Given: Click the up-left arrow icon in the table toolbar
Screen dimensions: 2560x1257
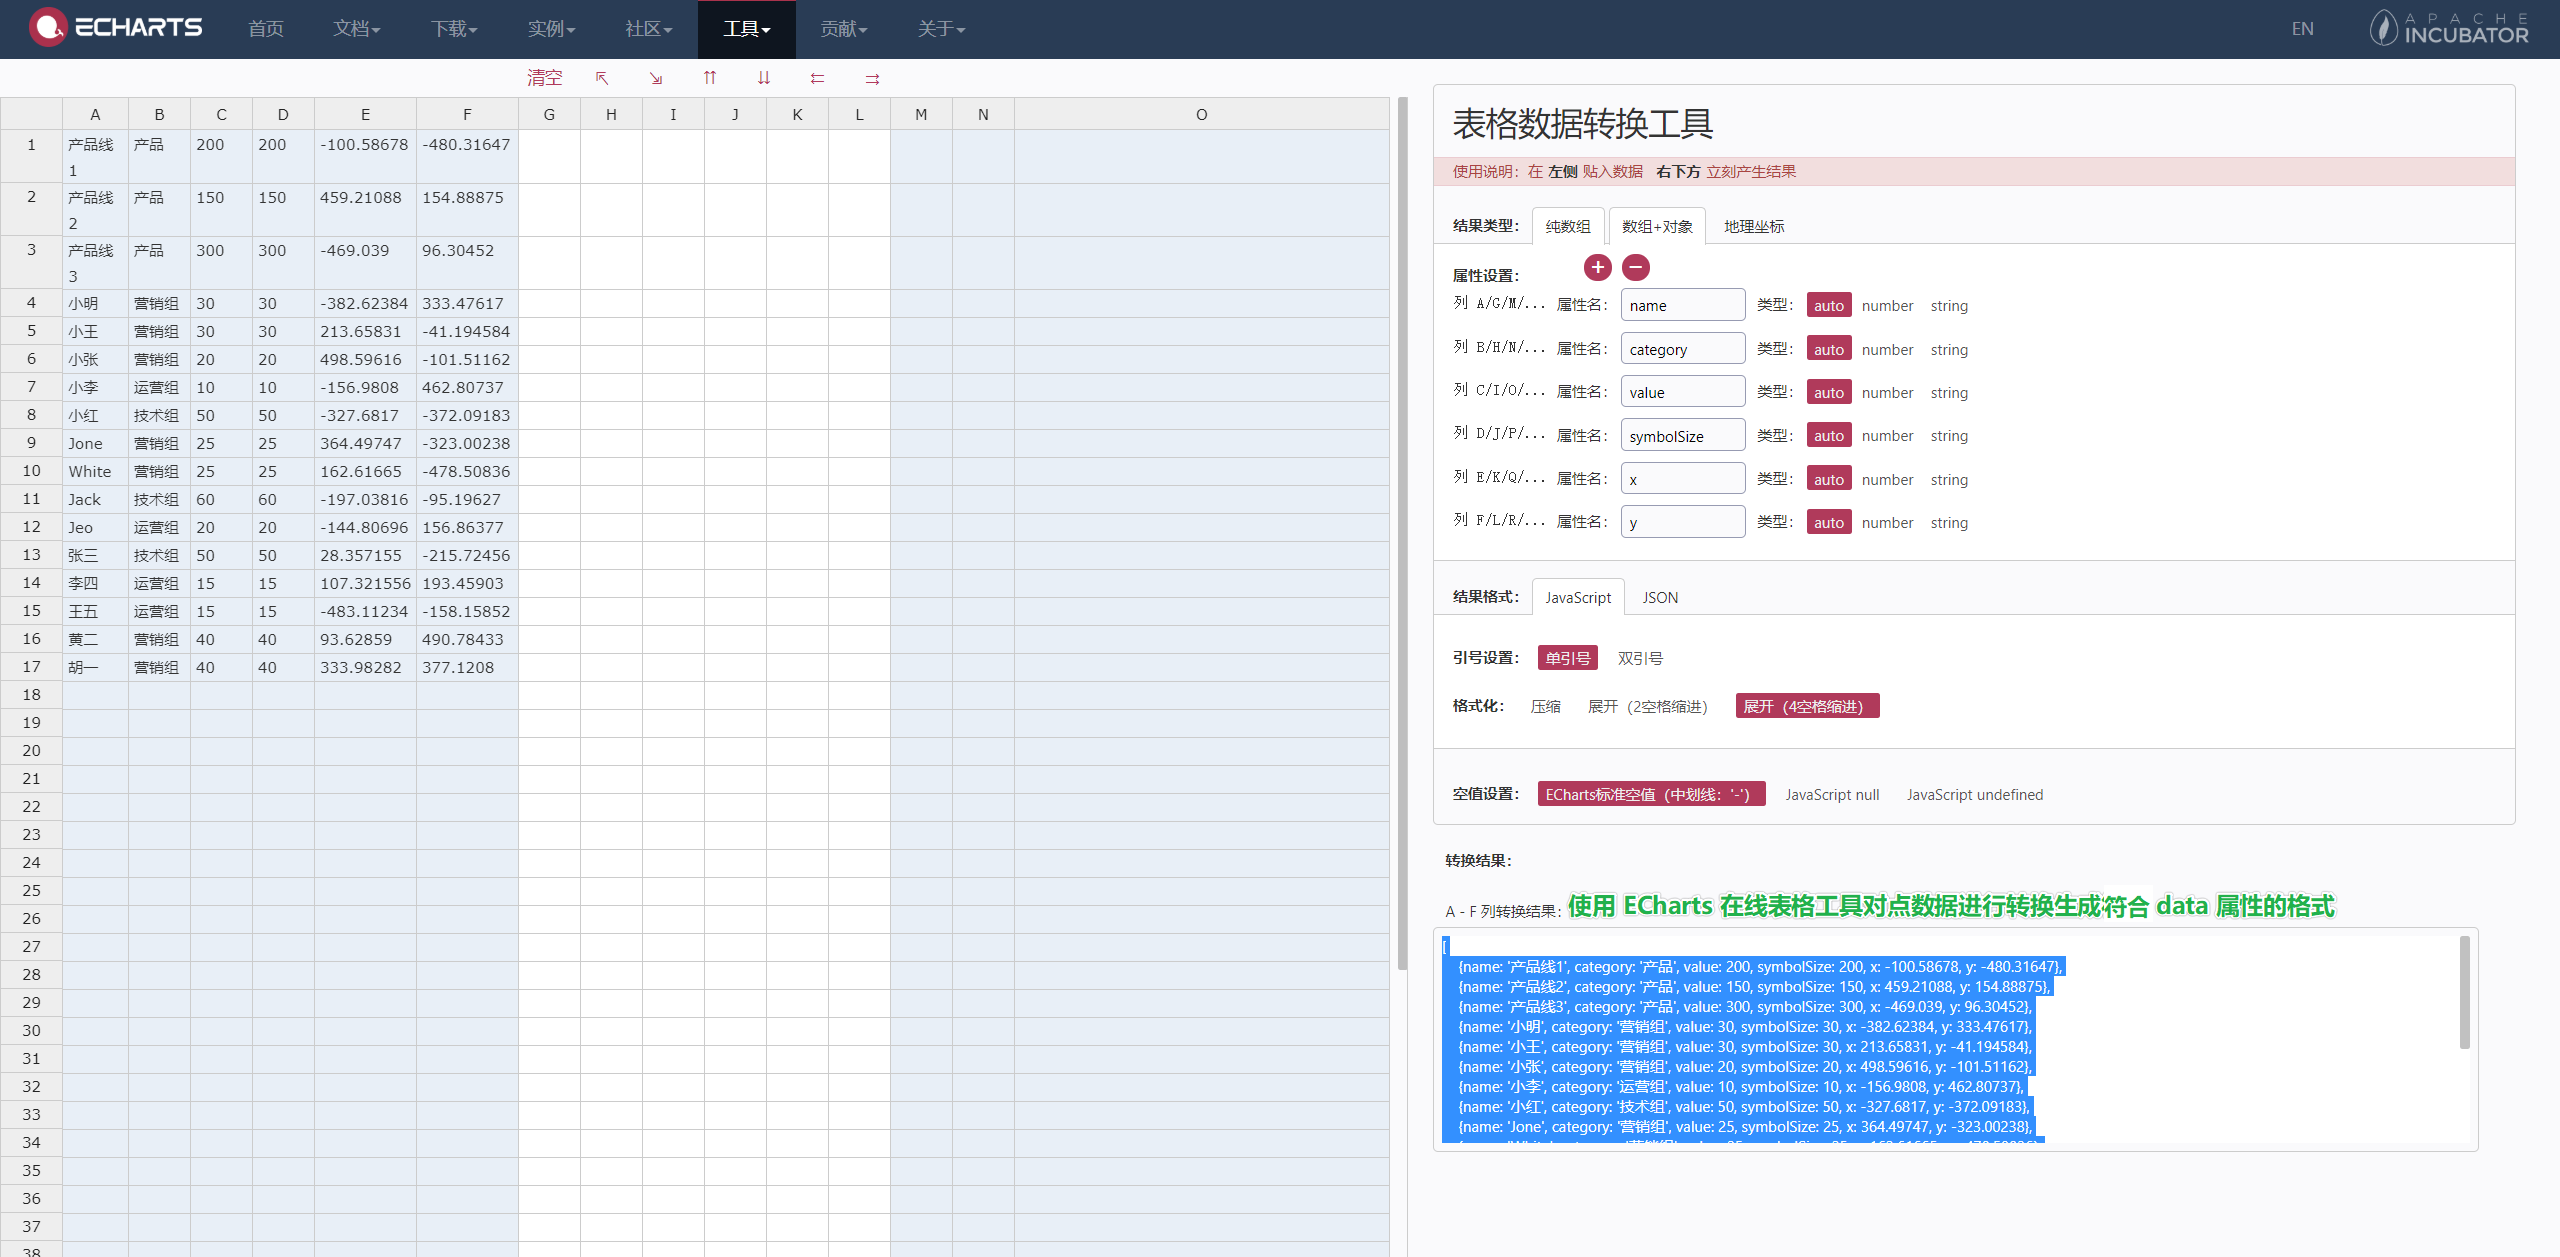Looking at the screenshot, I should coord(602,78).
